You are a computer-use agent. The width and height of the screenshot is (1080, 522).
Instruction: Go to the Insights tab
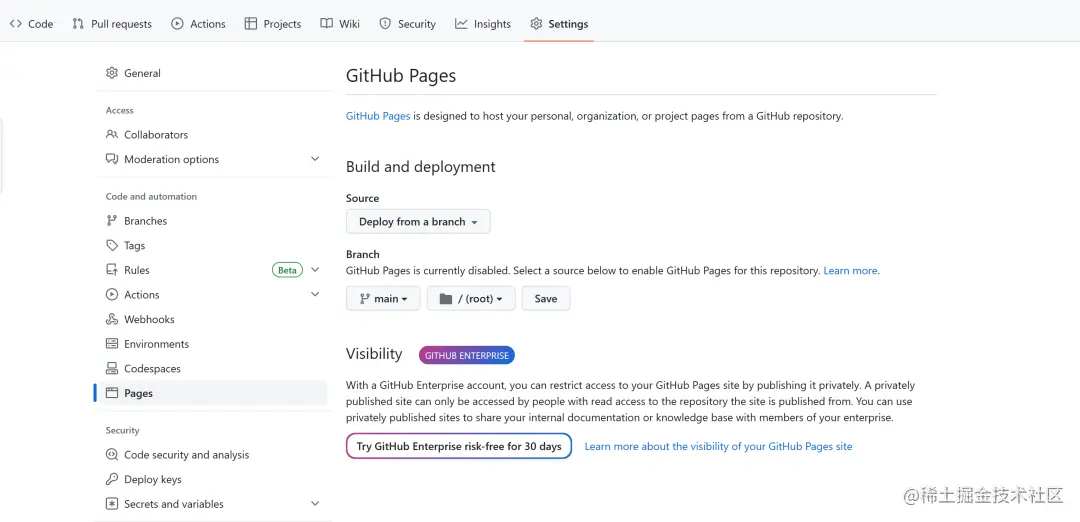(x=483, y=24)
